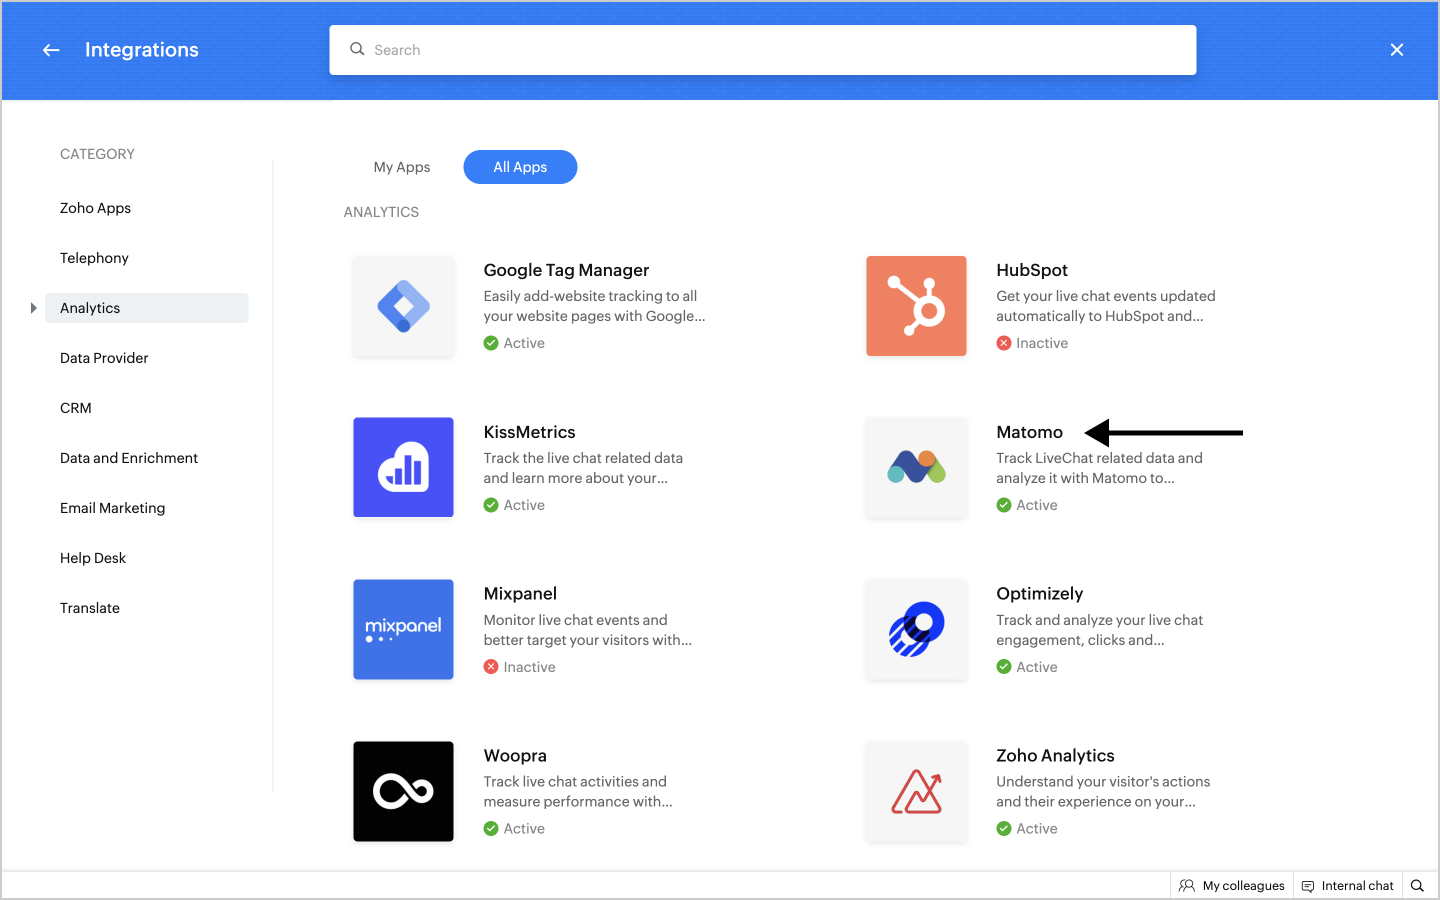This screenshot has height=900, width=1440.
Task: Select Help Desk category
Action: 93,558
